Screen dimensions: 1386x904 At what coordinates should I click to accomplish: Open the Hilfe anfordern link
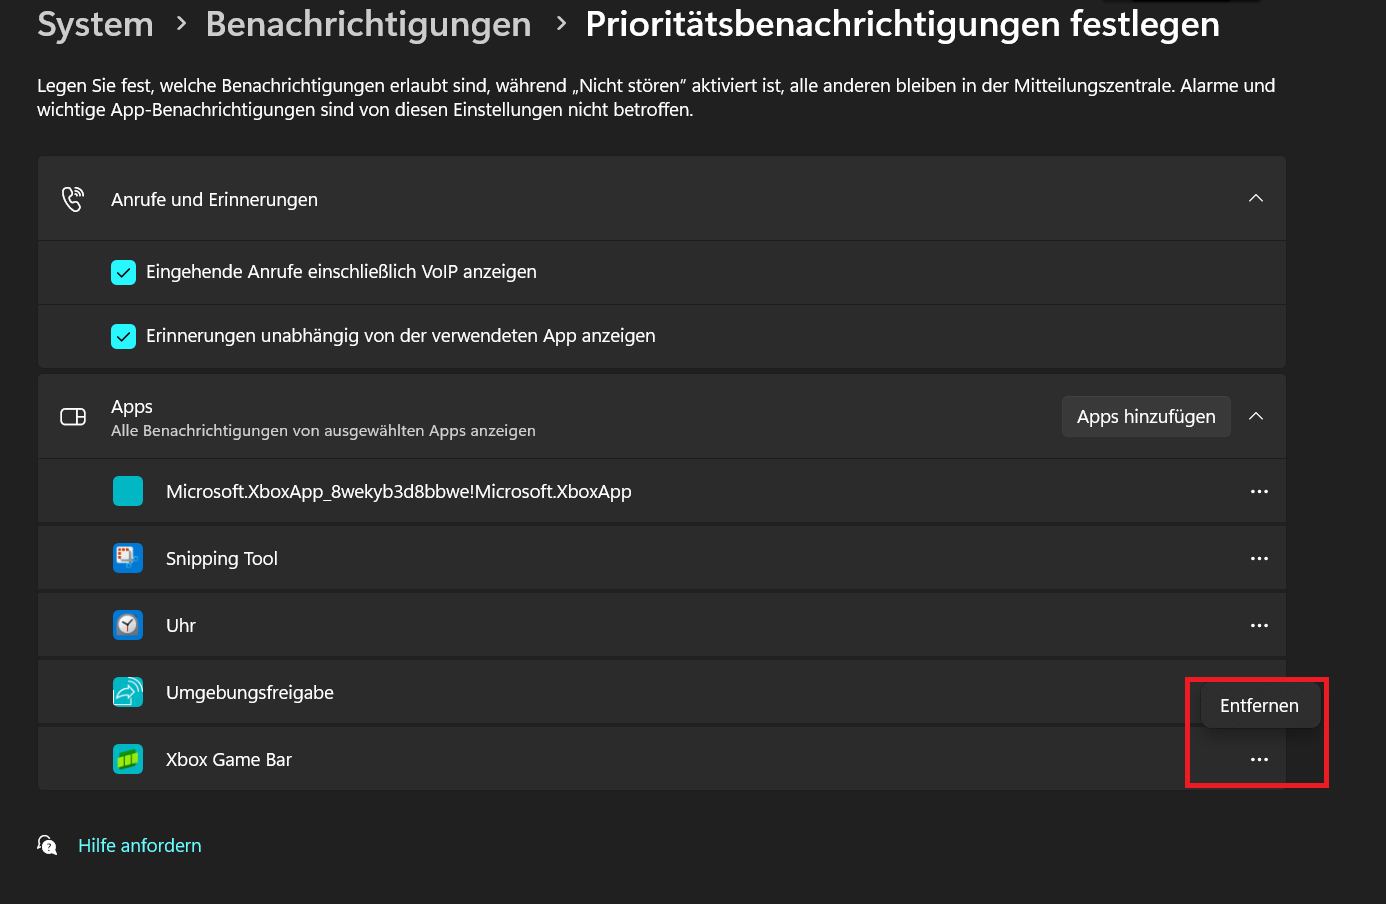click(140, 846)
